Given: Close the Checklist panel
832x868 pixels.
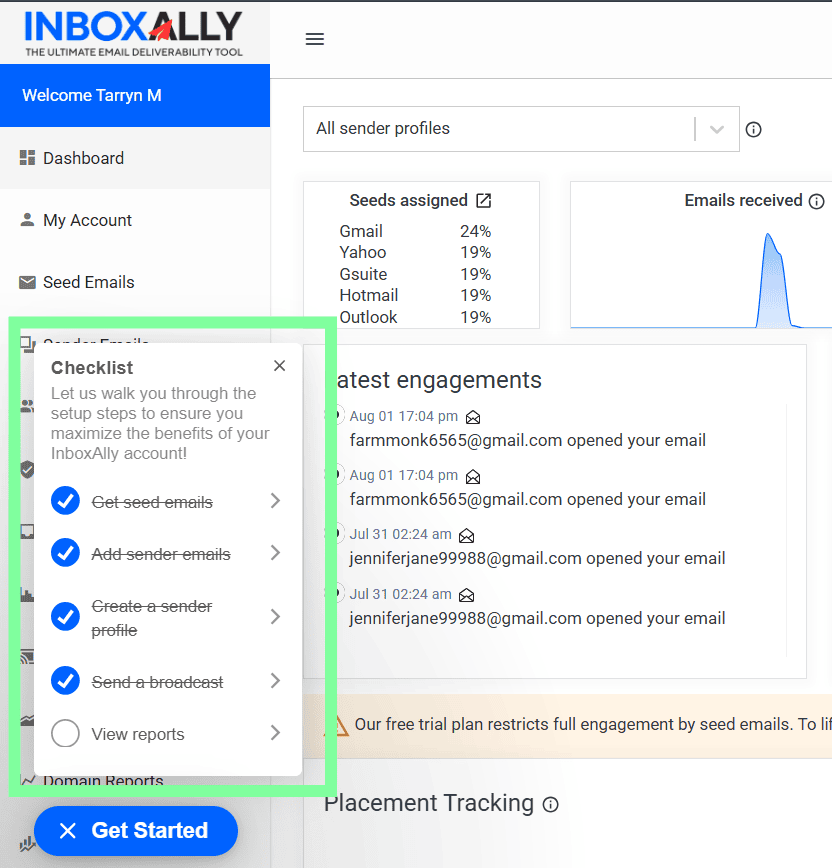Looking at the screenshot, I should 280,365.
